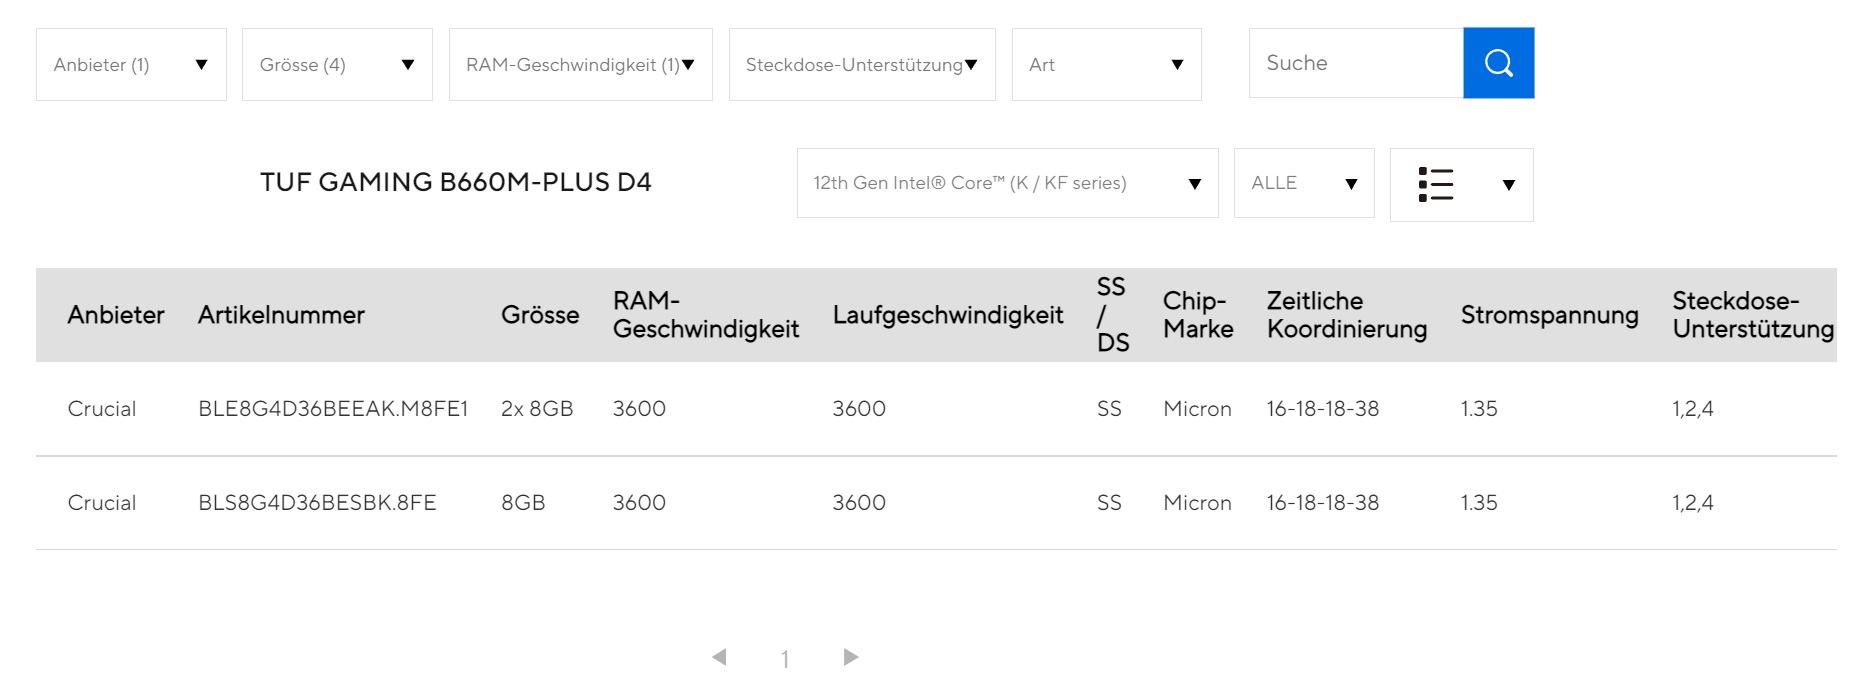Click Crucial in the BLS8G4D36BESBK row
The image size is (1865, 693).
(x=102, y=503)
